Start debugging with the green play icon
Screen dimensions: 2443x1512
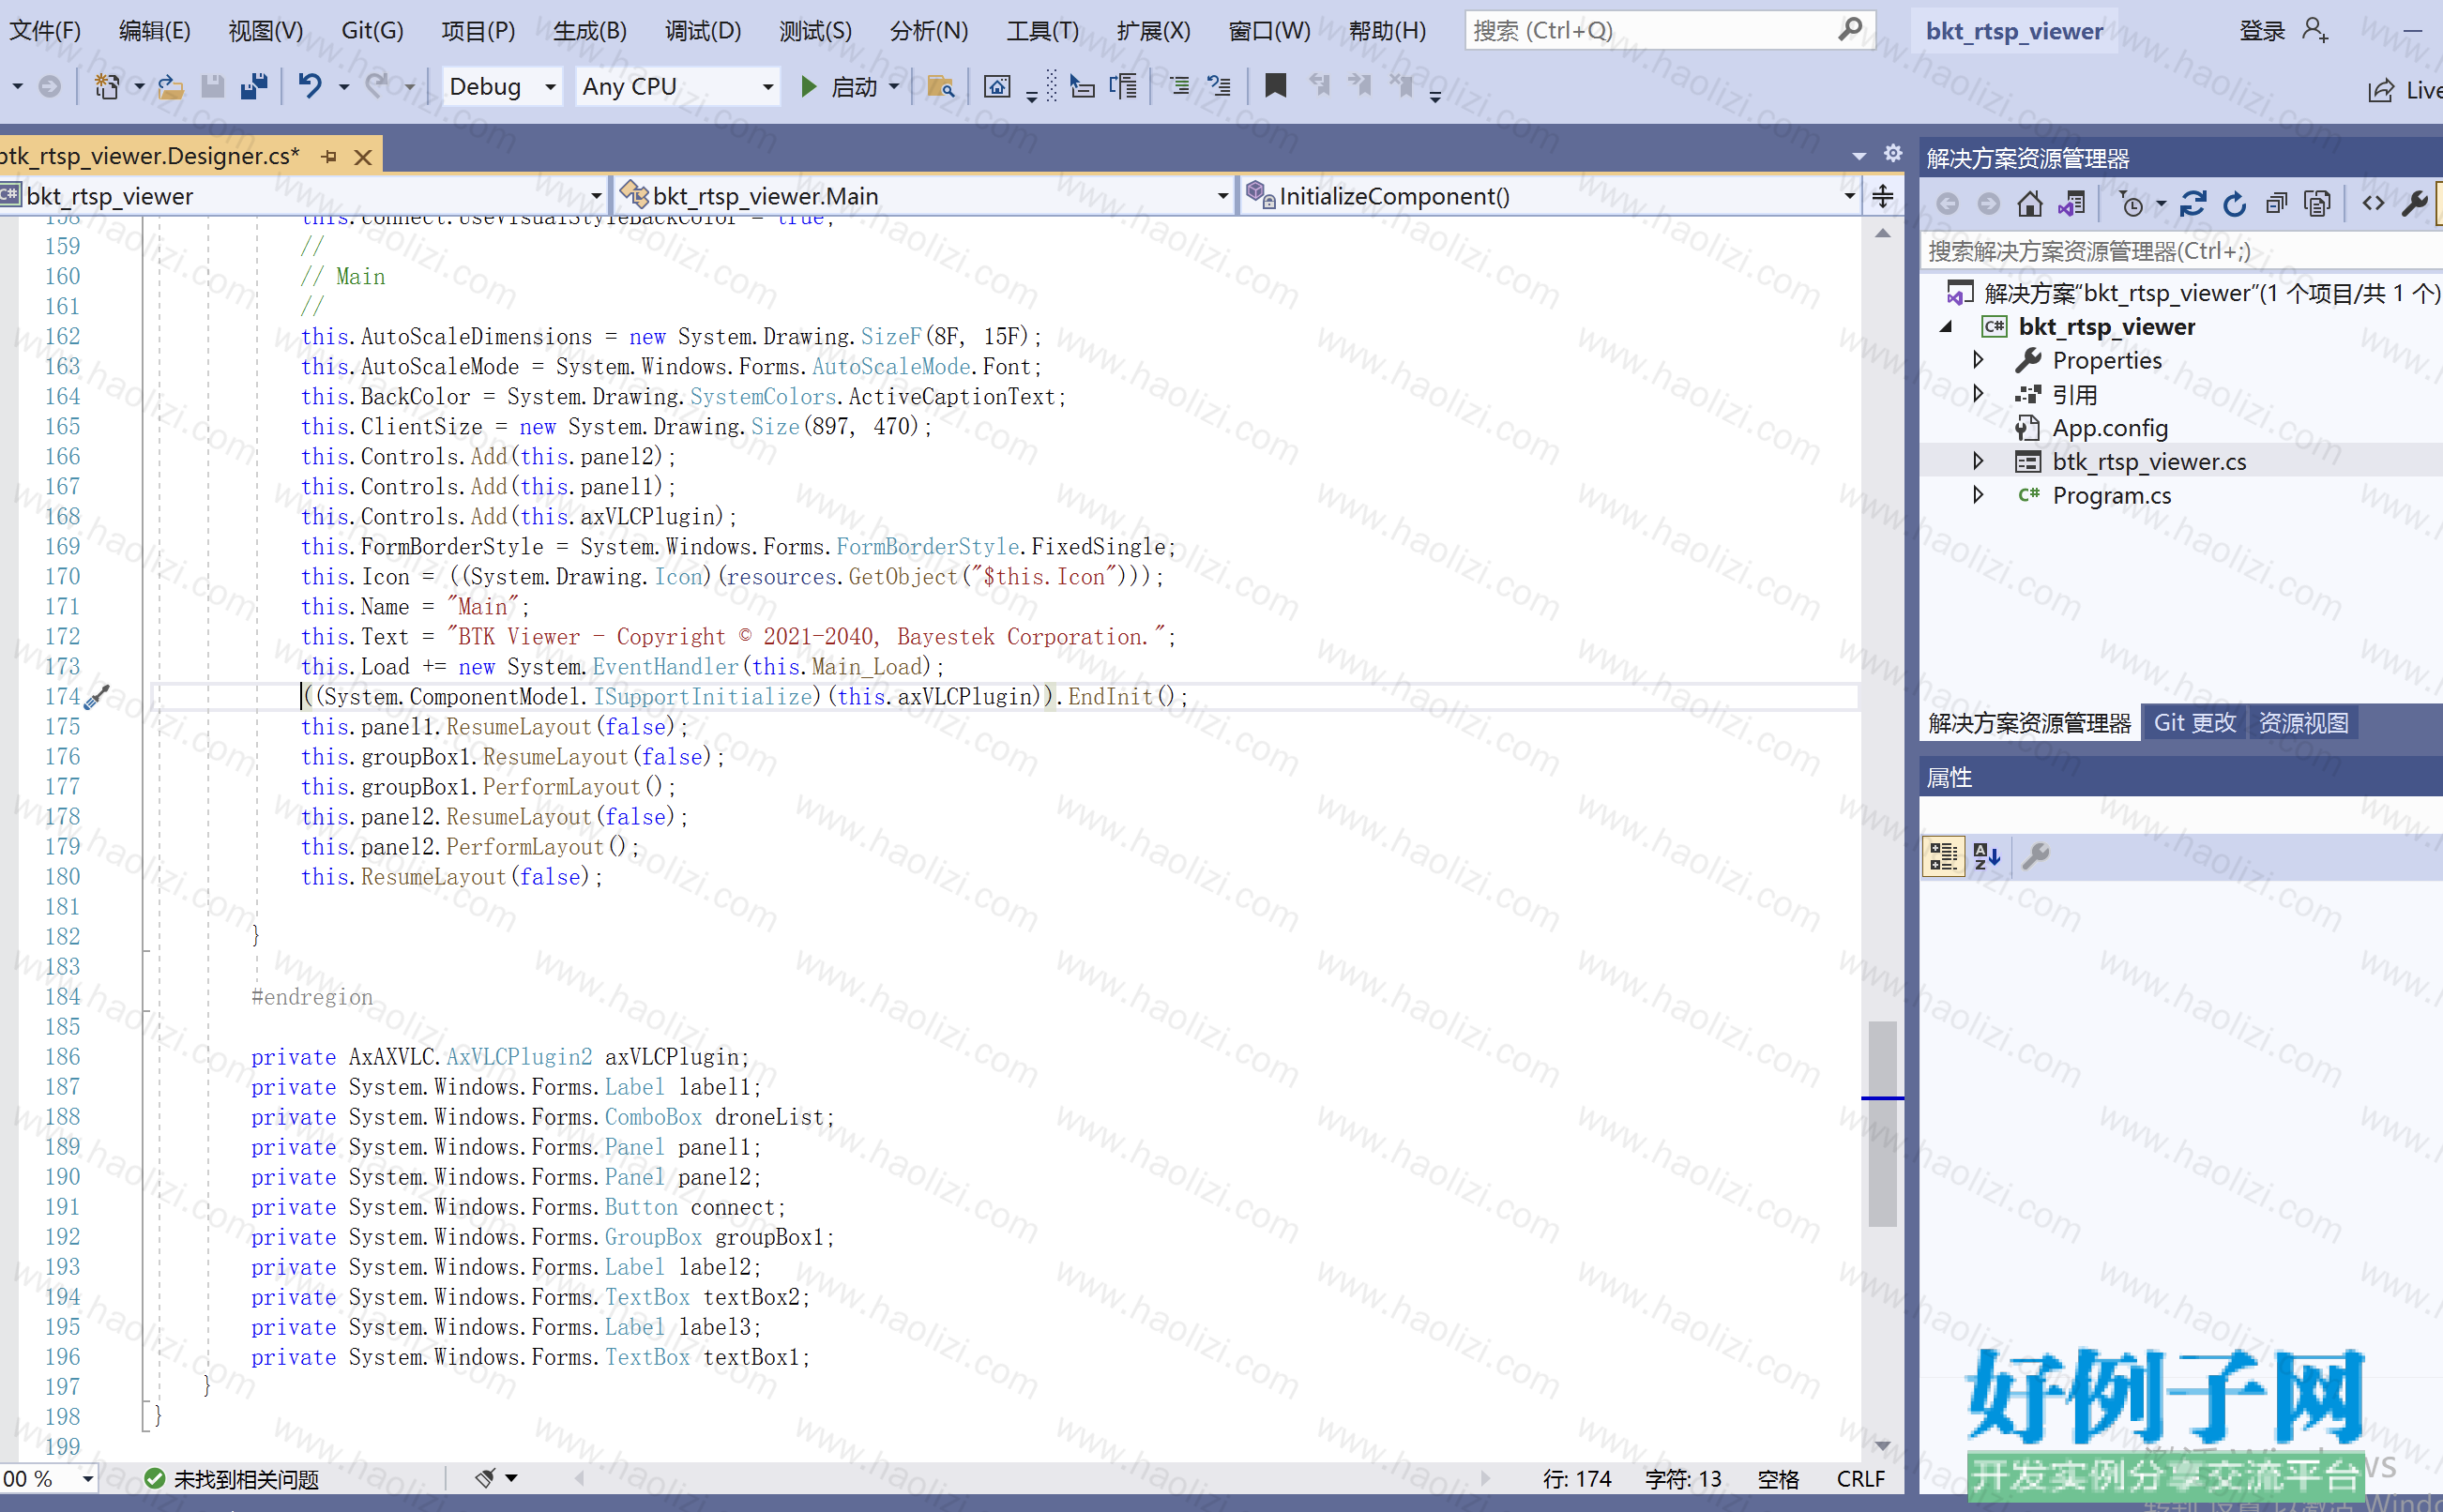click(809, 87)
